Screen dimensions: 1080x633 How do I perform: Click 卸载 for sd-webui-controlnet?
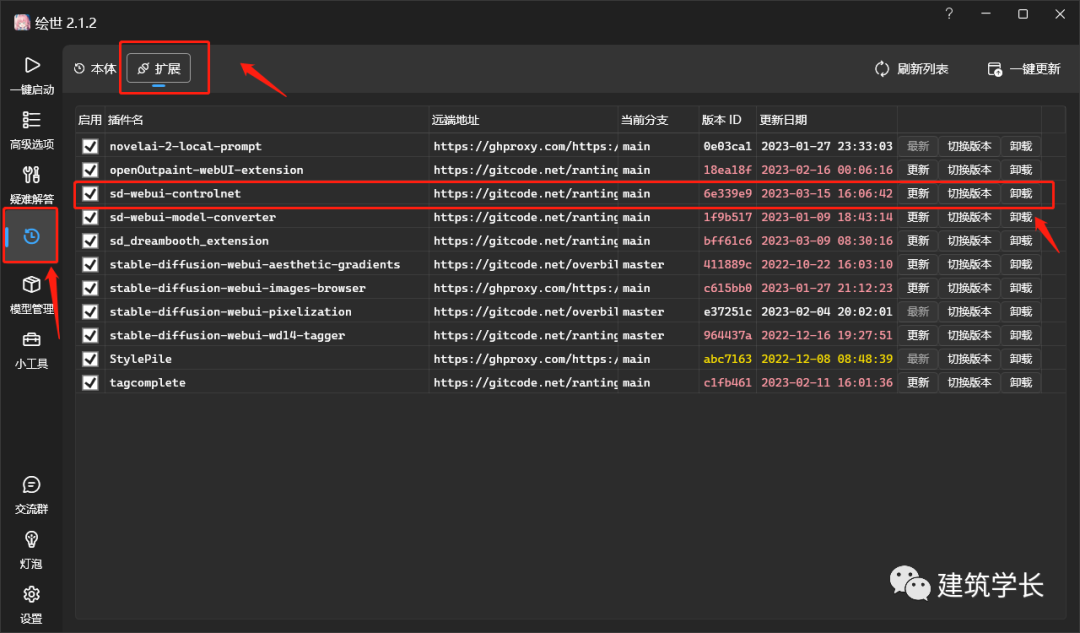1021,194
